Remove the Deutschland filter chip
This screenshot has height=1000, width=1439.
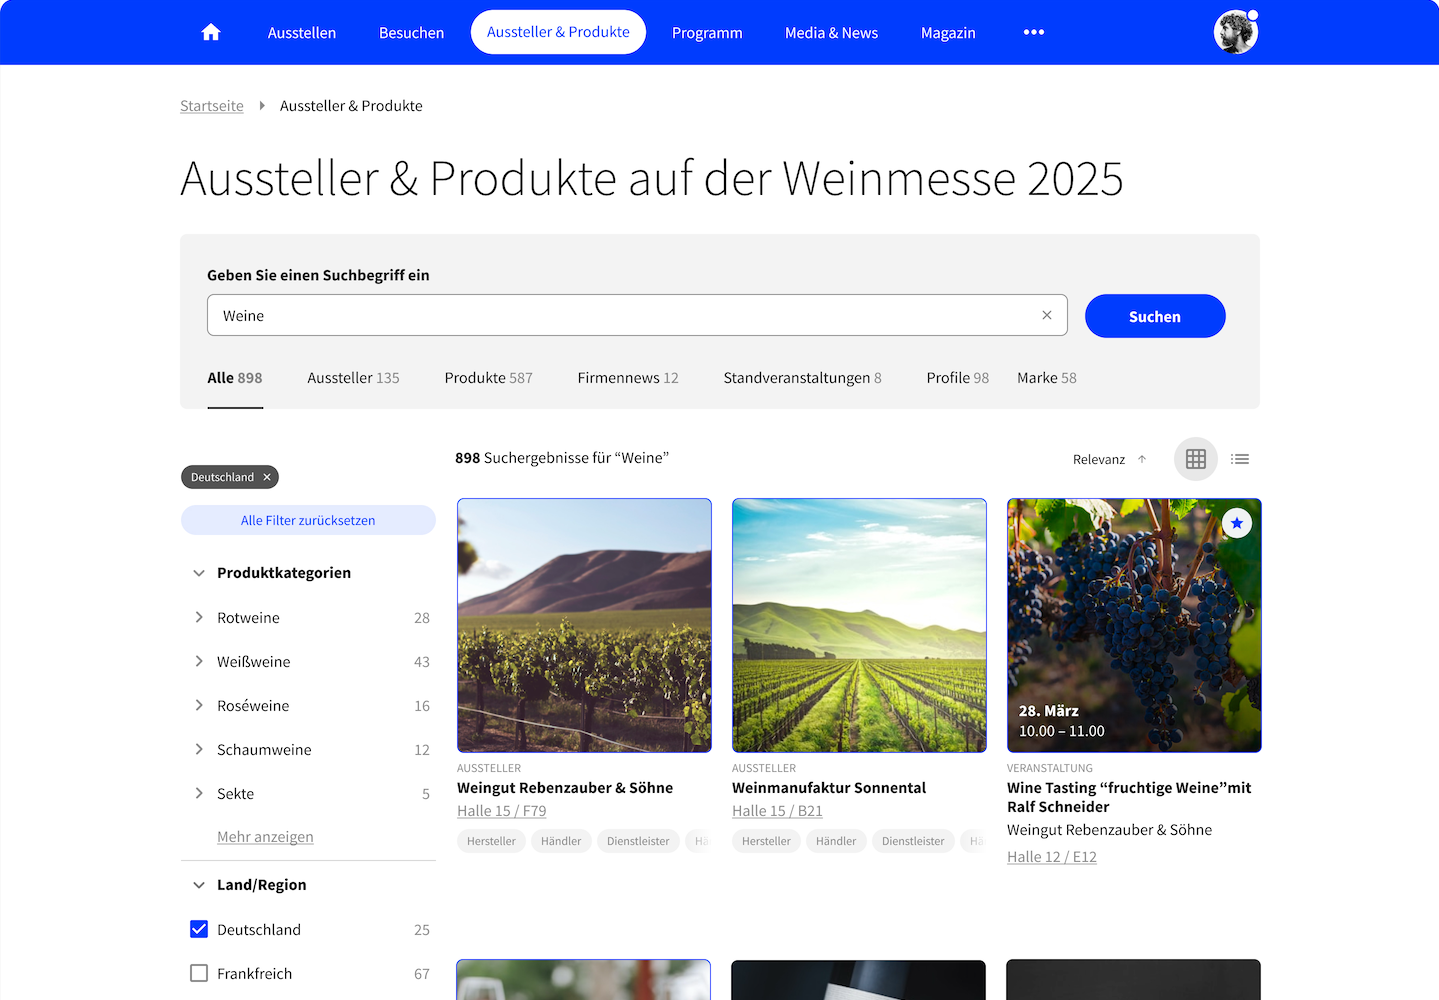[267, 477]
